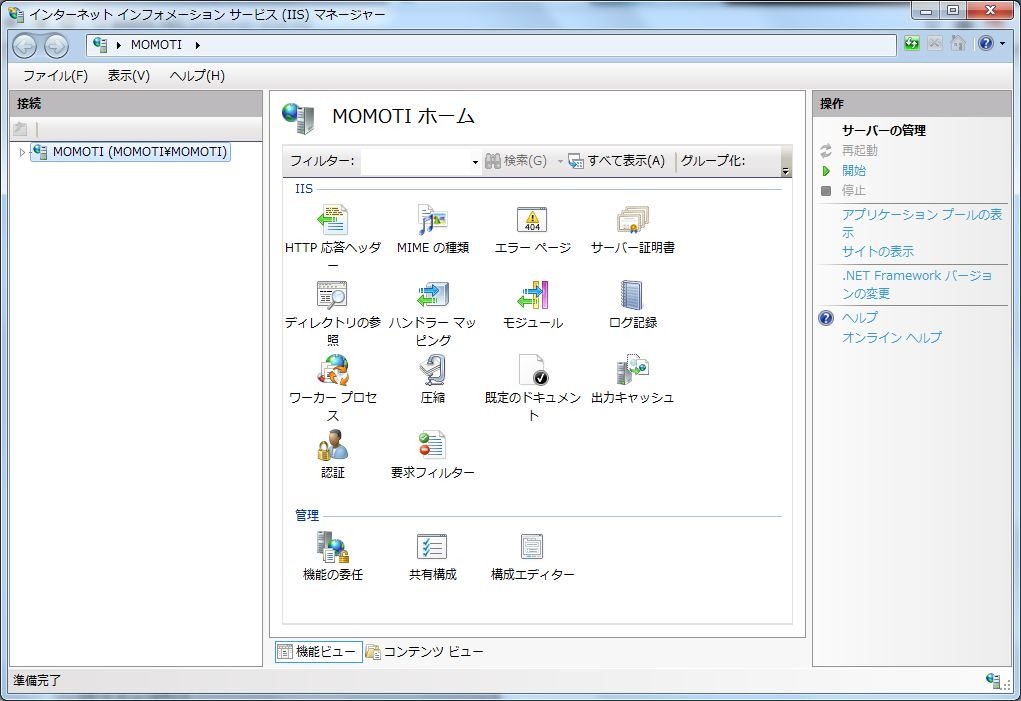
Task: Open 共有構成 management icon
Action: (x=432, y=547)
